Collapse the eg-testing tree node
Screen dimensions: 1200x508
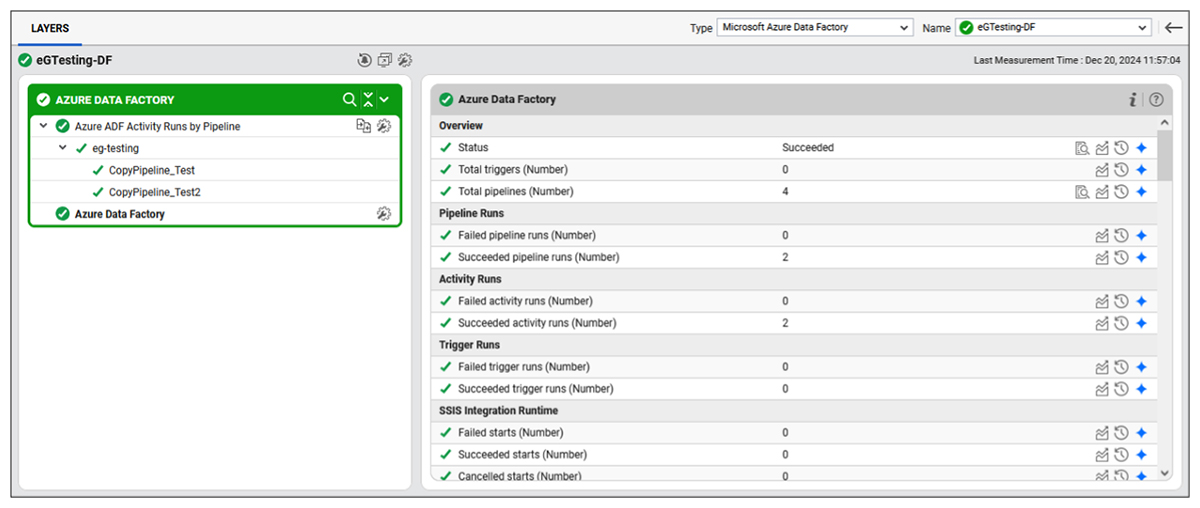63,148
